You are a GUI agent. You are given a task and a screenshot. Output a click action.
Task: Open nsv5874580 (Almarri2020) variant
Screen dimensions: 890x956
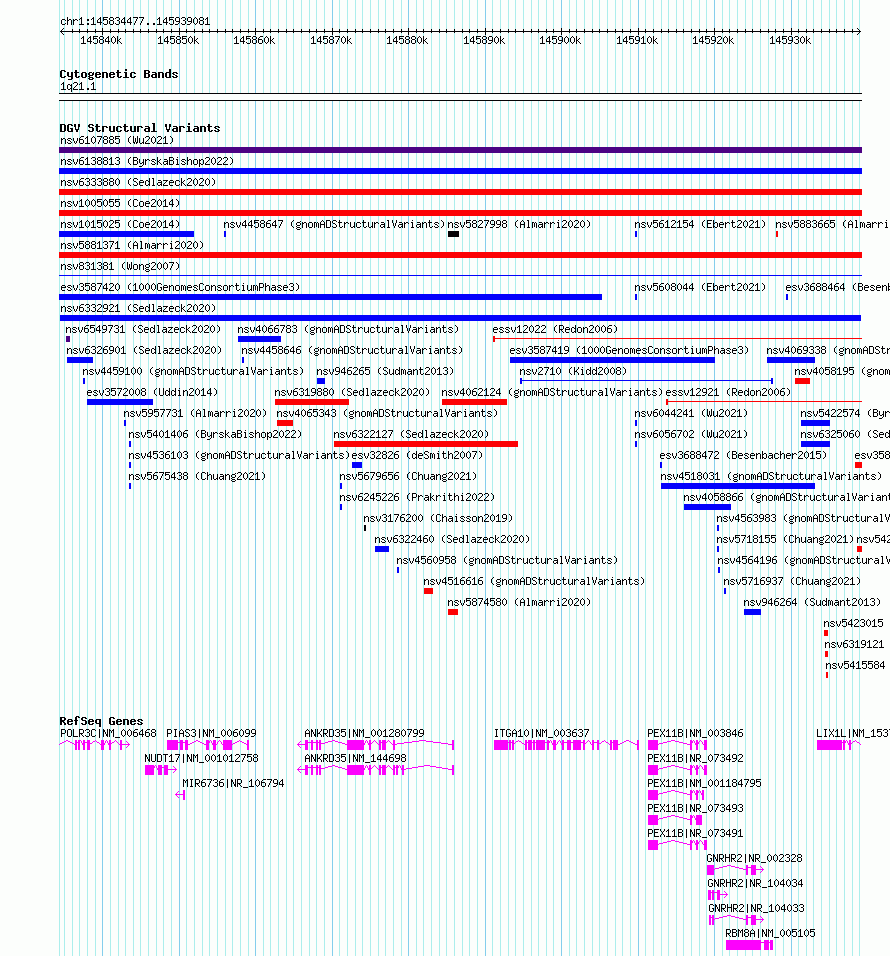coord(519,603)
